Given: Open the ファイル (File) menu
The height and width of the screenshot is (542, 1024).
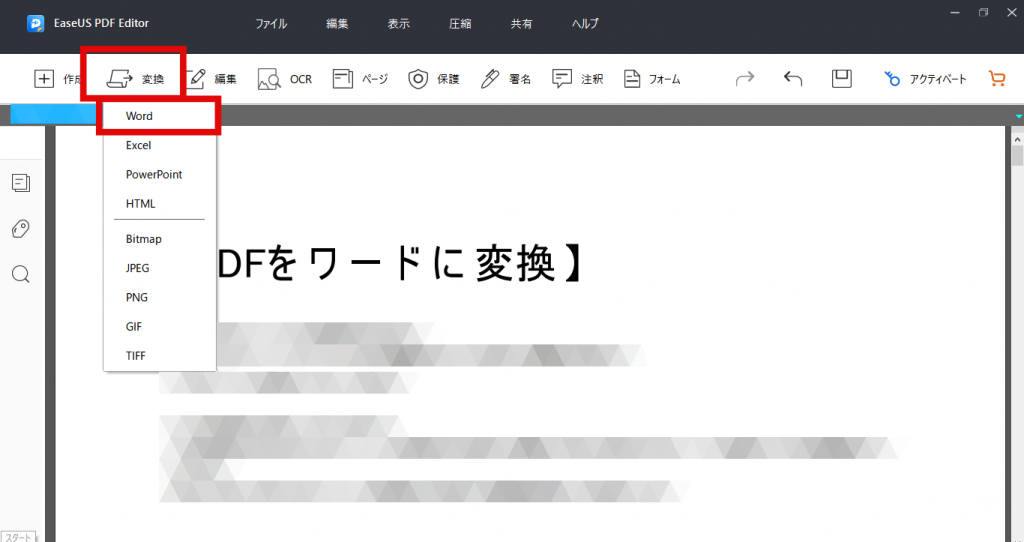Looking at the screenshot, I should [x=270, y=24].
